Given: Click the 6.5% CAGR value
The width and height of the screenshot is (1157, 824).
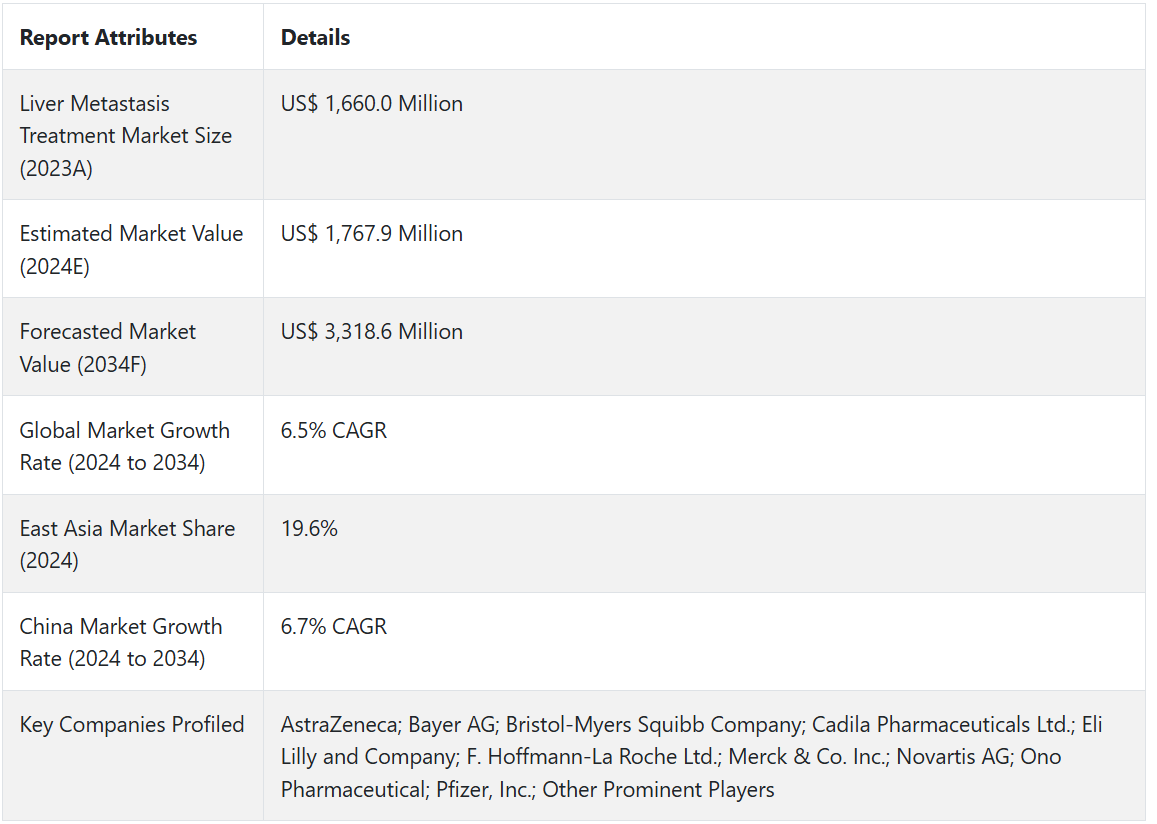Looking at the screenshot, I should [x=333, y=431].
